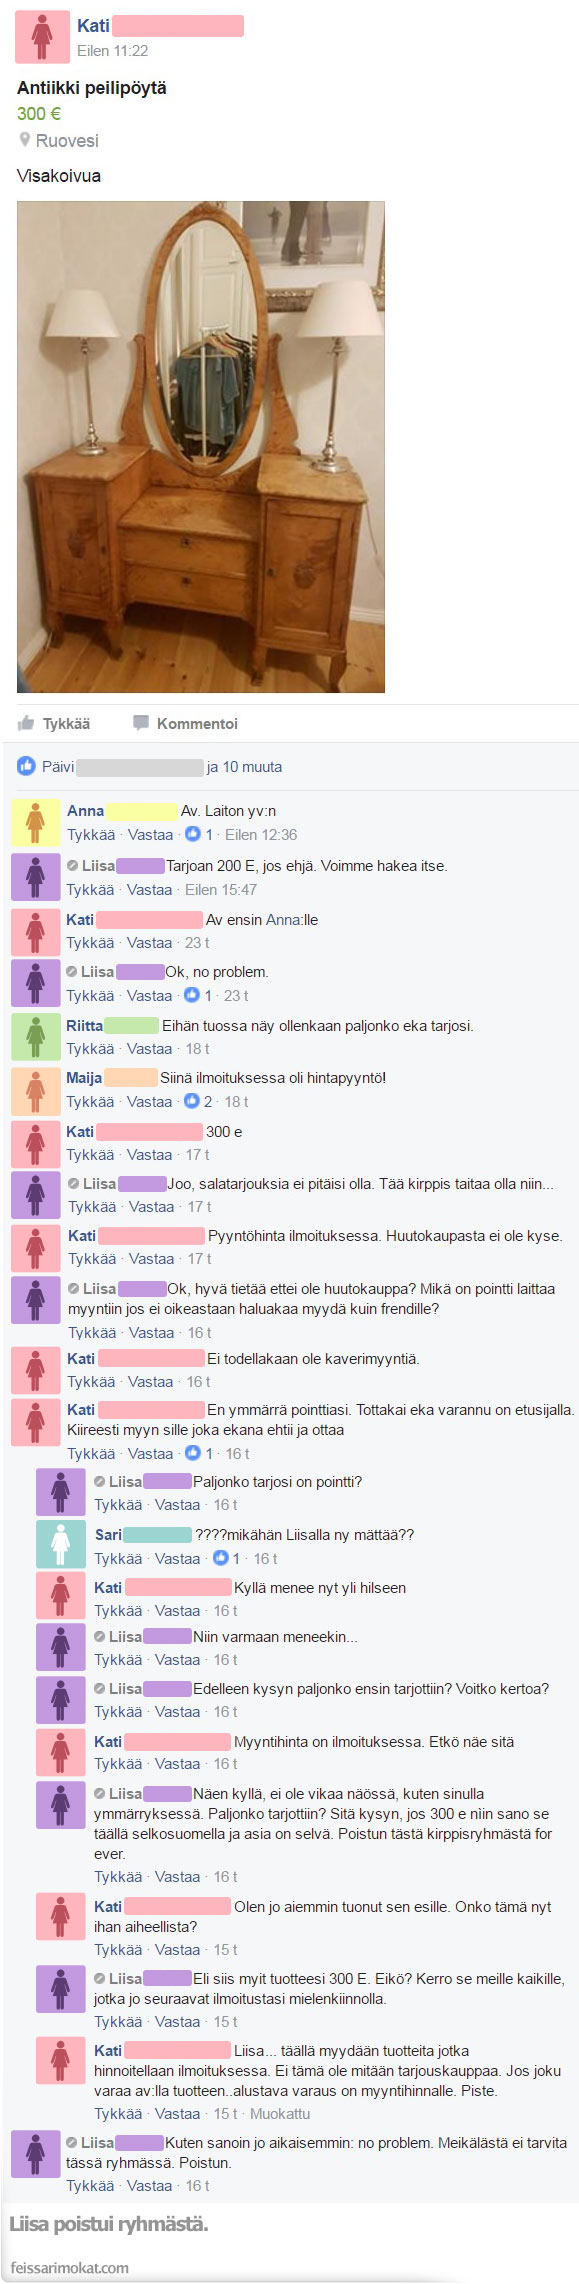Click Tykkää under Riitta's comment

point(90,1048)
